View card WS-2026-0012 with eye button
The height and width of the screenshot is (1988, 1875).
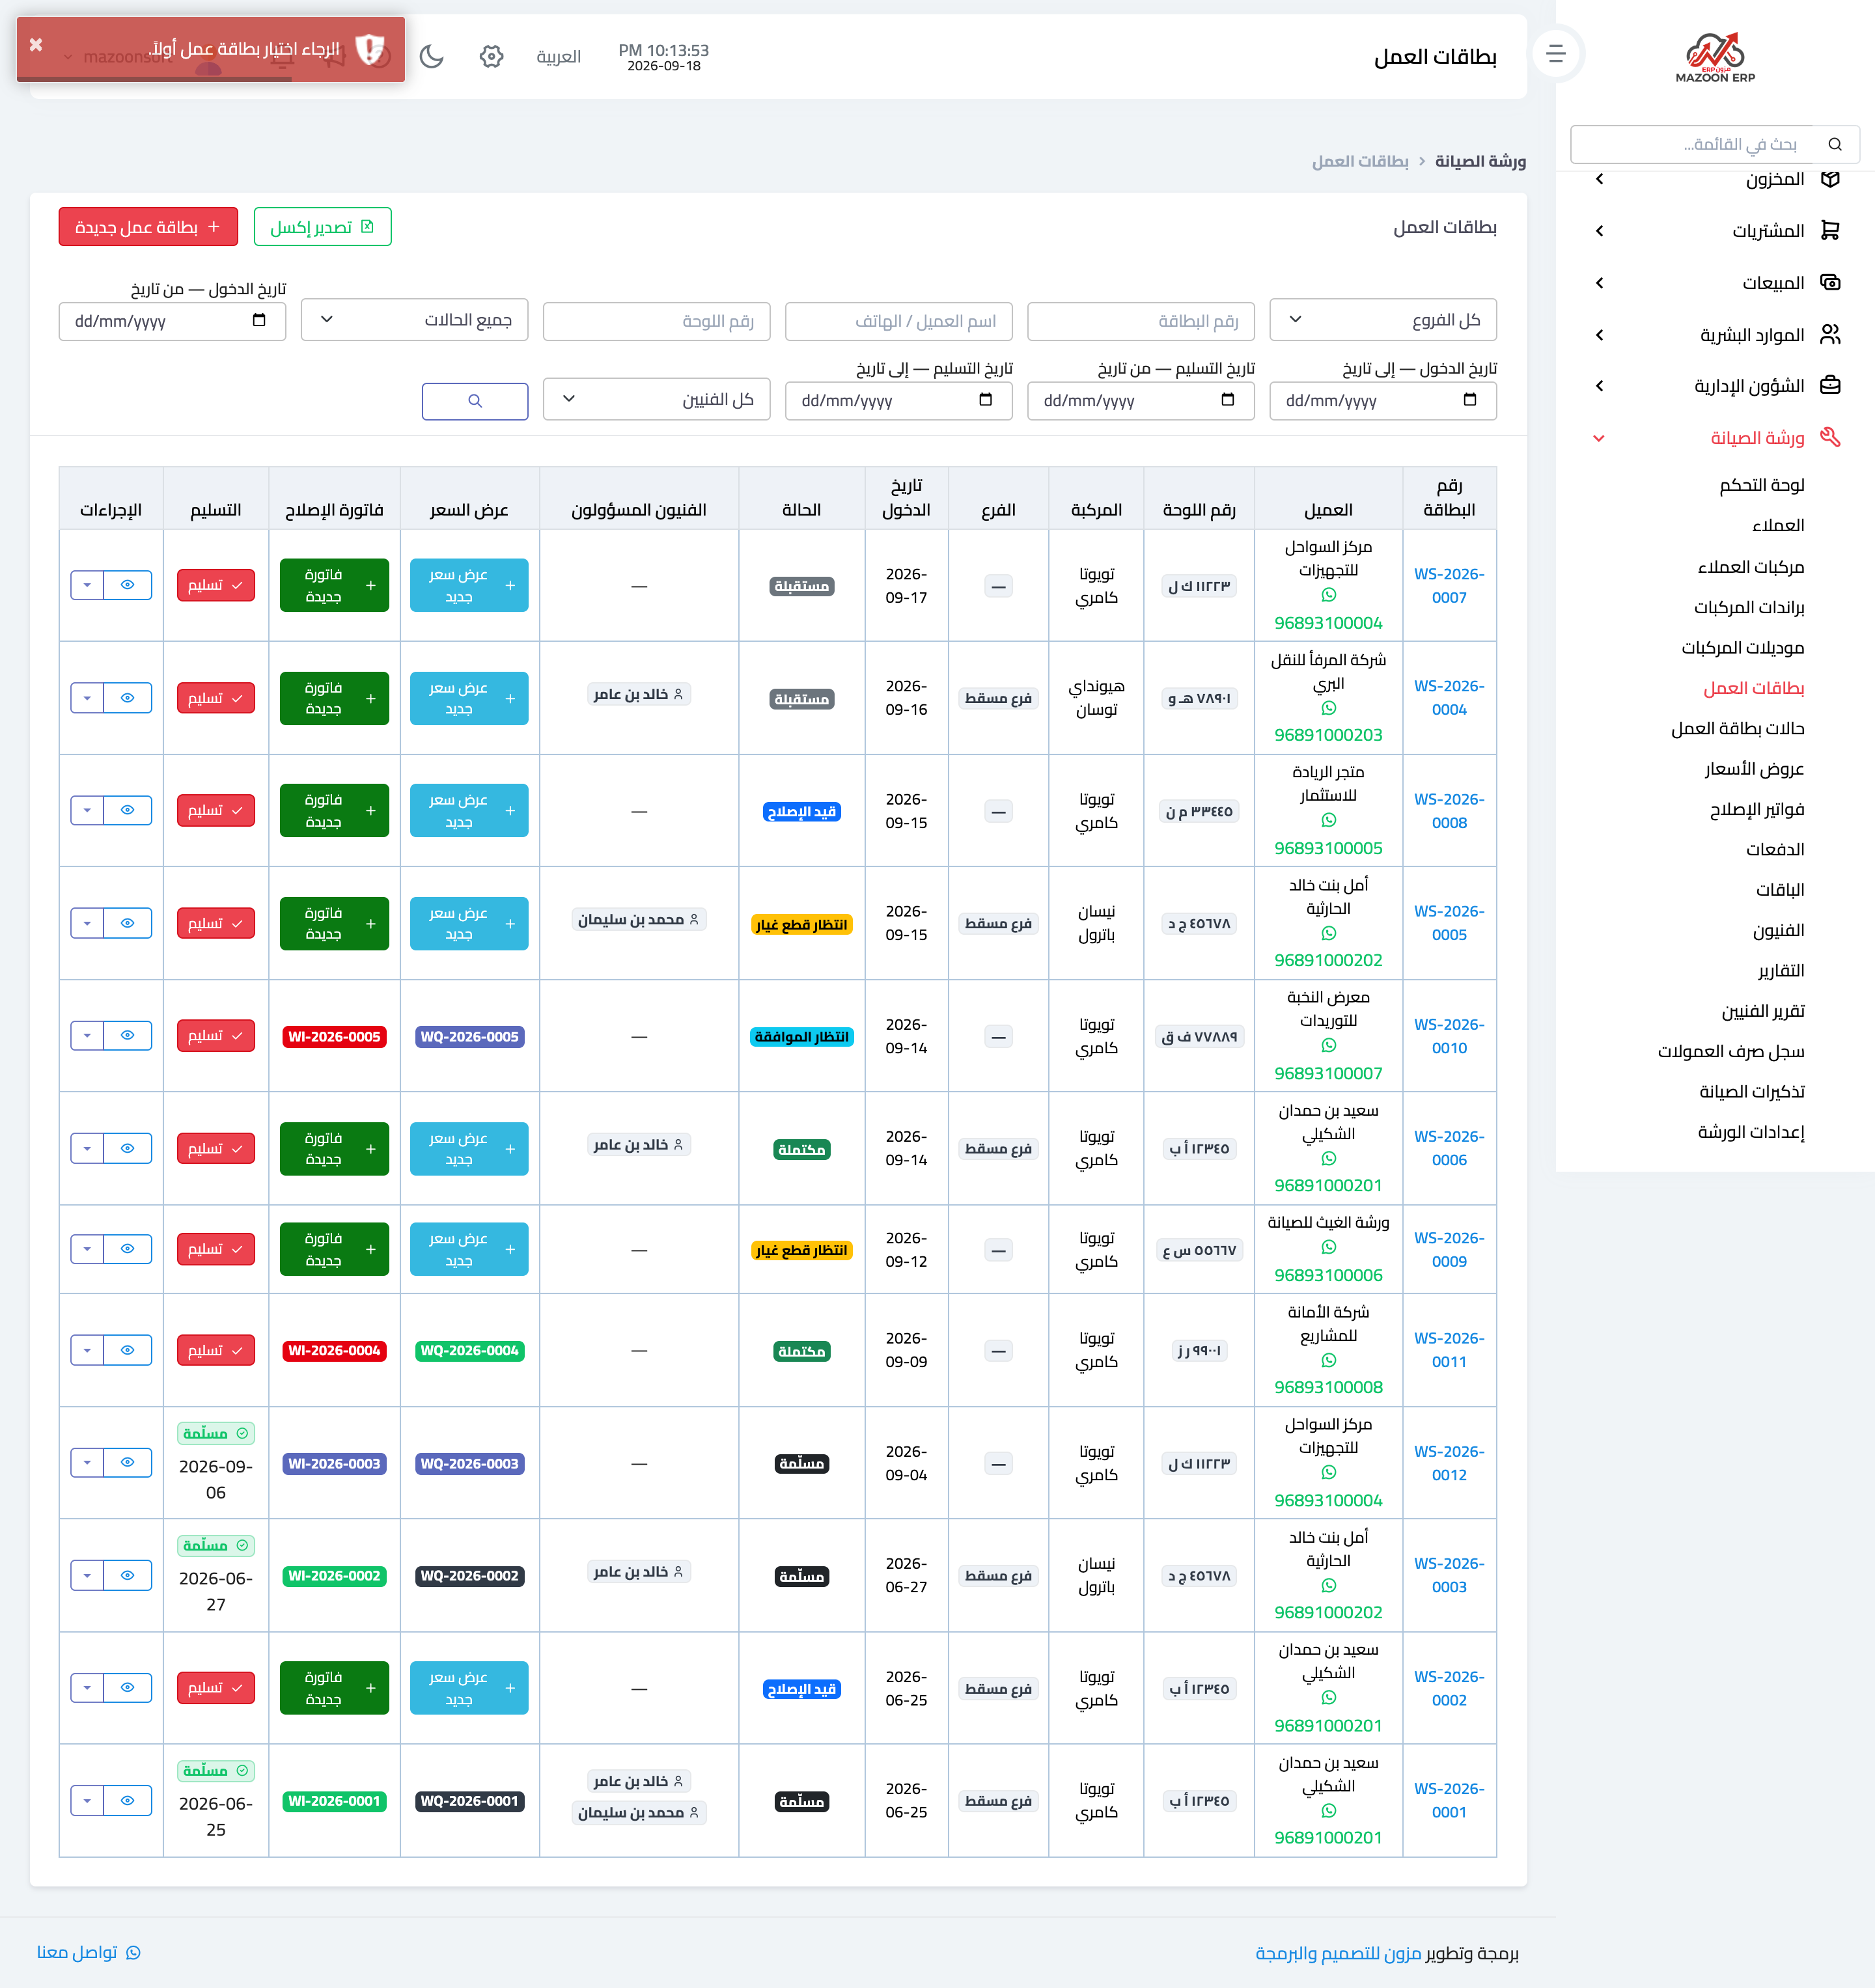point(127,1463)
